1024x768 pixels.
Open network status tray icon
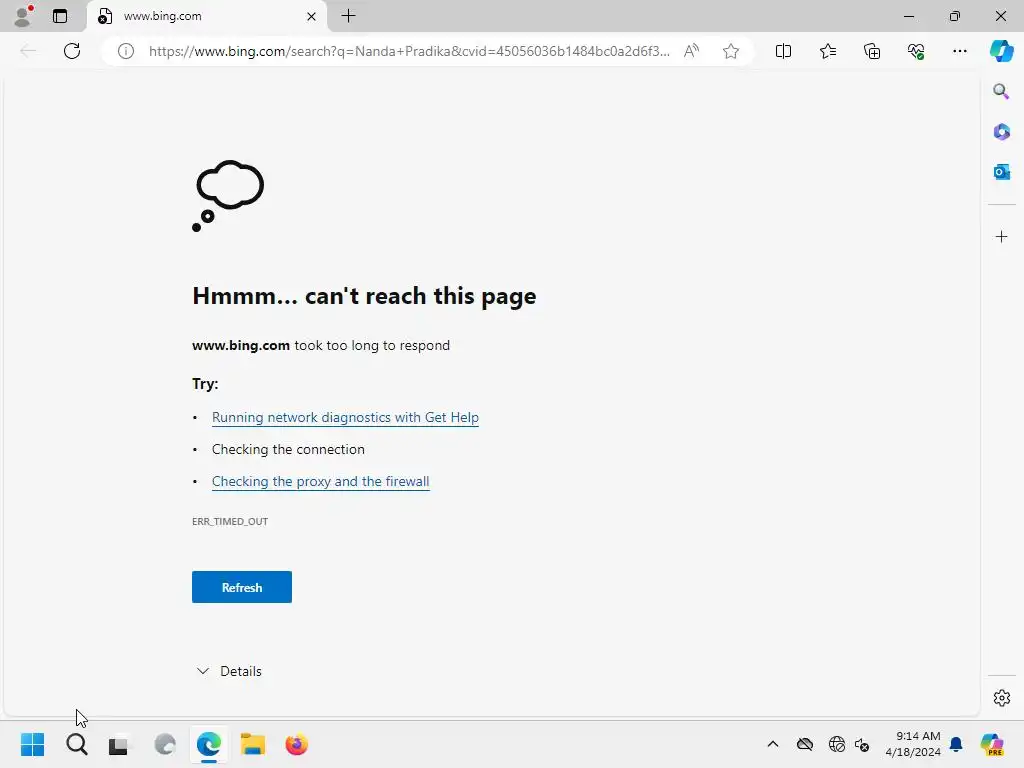point(837,744)
